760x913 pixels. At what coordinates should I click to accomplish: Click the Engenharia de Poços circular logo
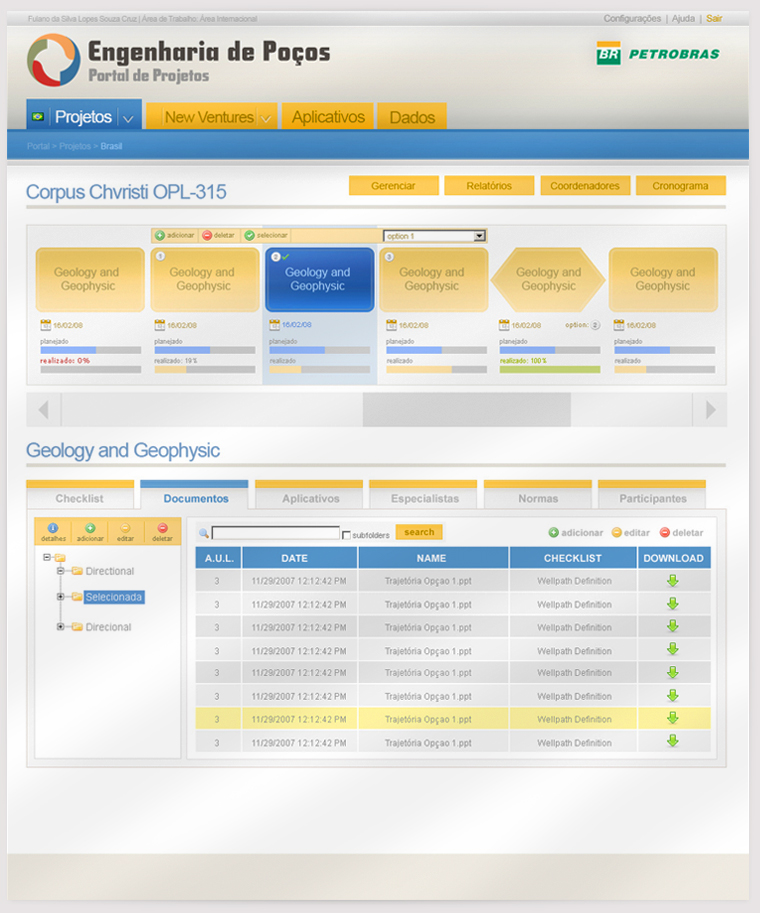click(54, 59)
